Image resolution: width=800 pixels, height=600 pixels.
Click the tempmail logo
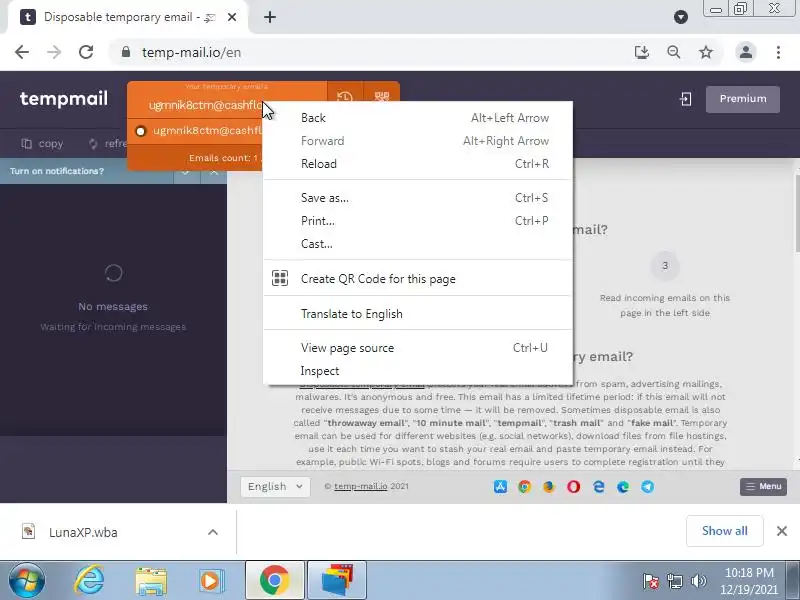click(64, 99)
